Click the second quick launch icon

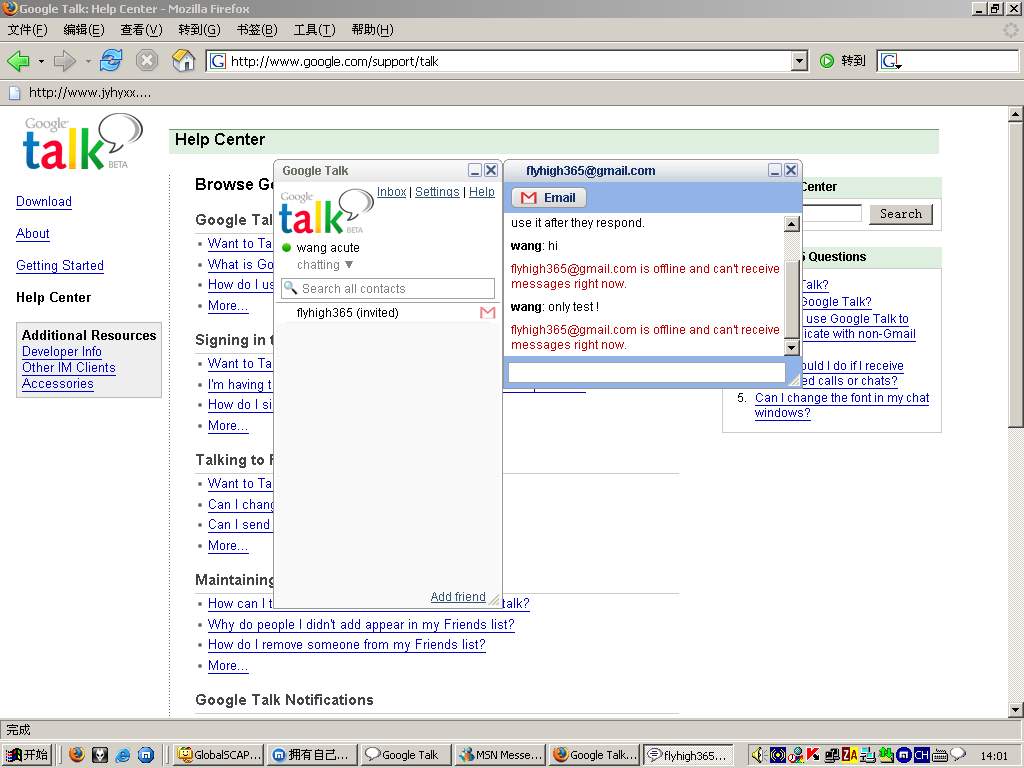100,755
